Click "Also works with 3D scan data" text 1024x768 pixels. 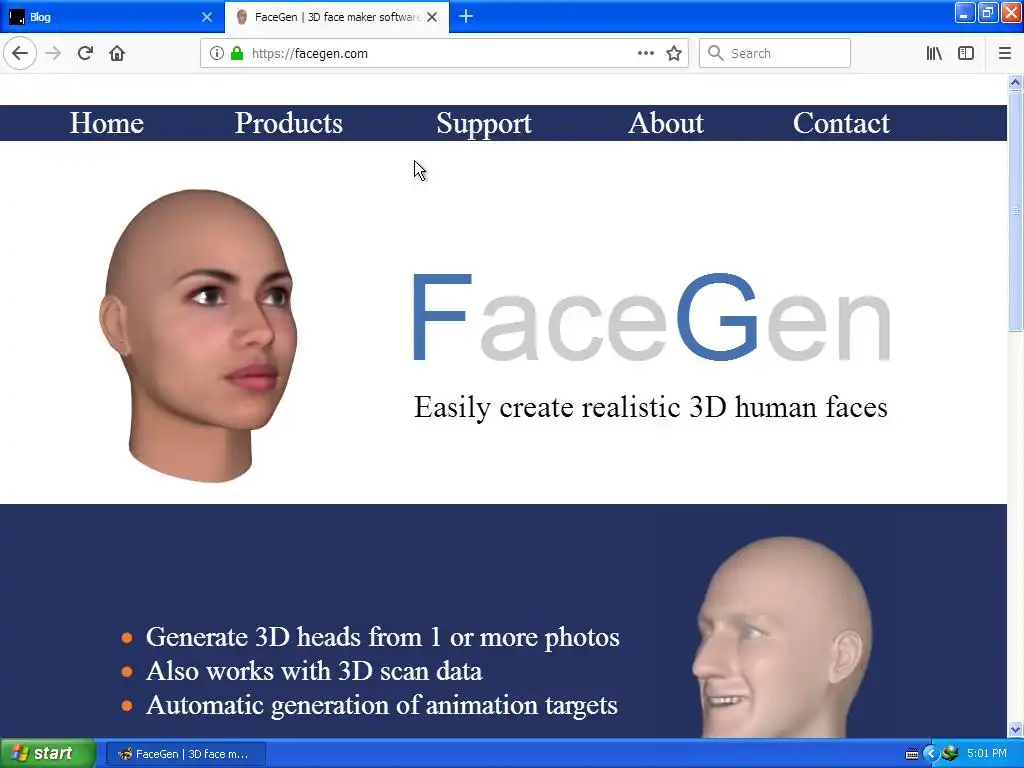pos(314,671)
